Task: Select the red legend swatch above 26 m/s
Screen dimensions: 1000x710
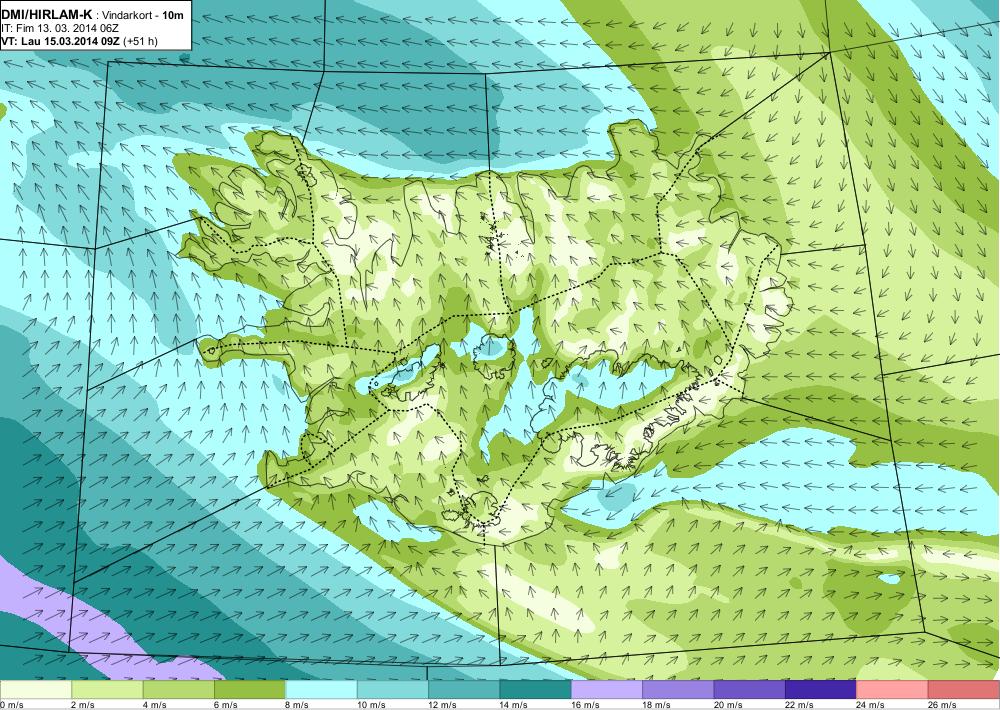Action: [x=964, y=690]
